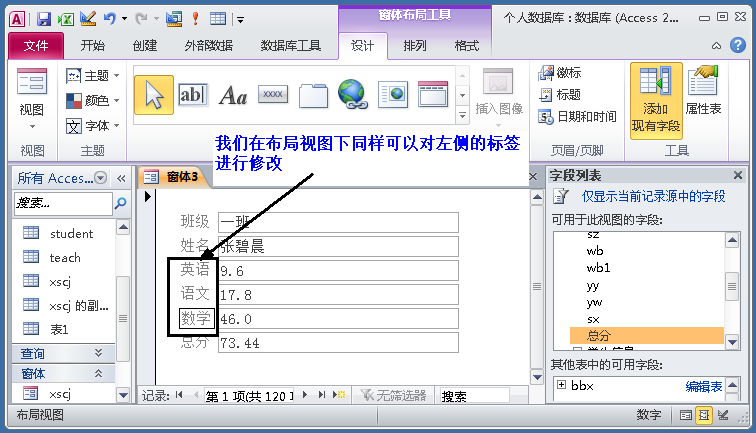Click the Excel export icon in quick access toolbar

(66, 19)
